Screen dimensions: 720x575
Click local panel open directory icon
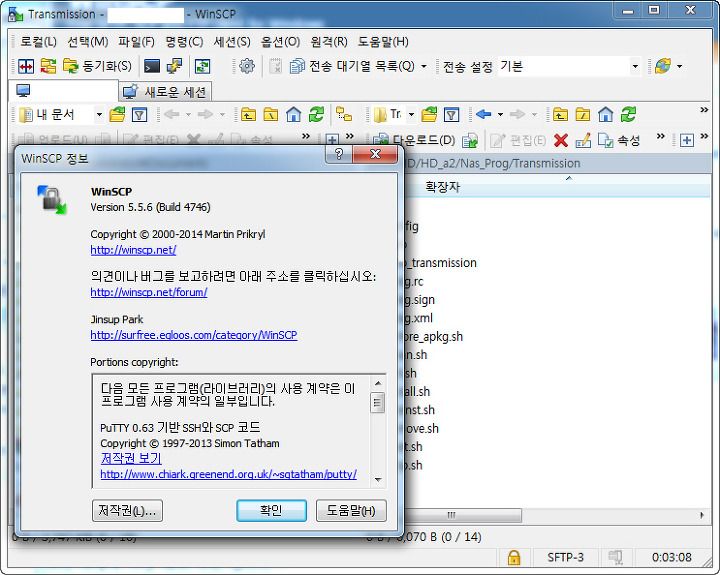coord(118,114)
